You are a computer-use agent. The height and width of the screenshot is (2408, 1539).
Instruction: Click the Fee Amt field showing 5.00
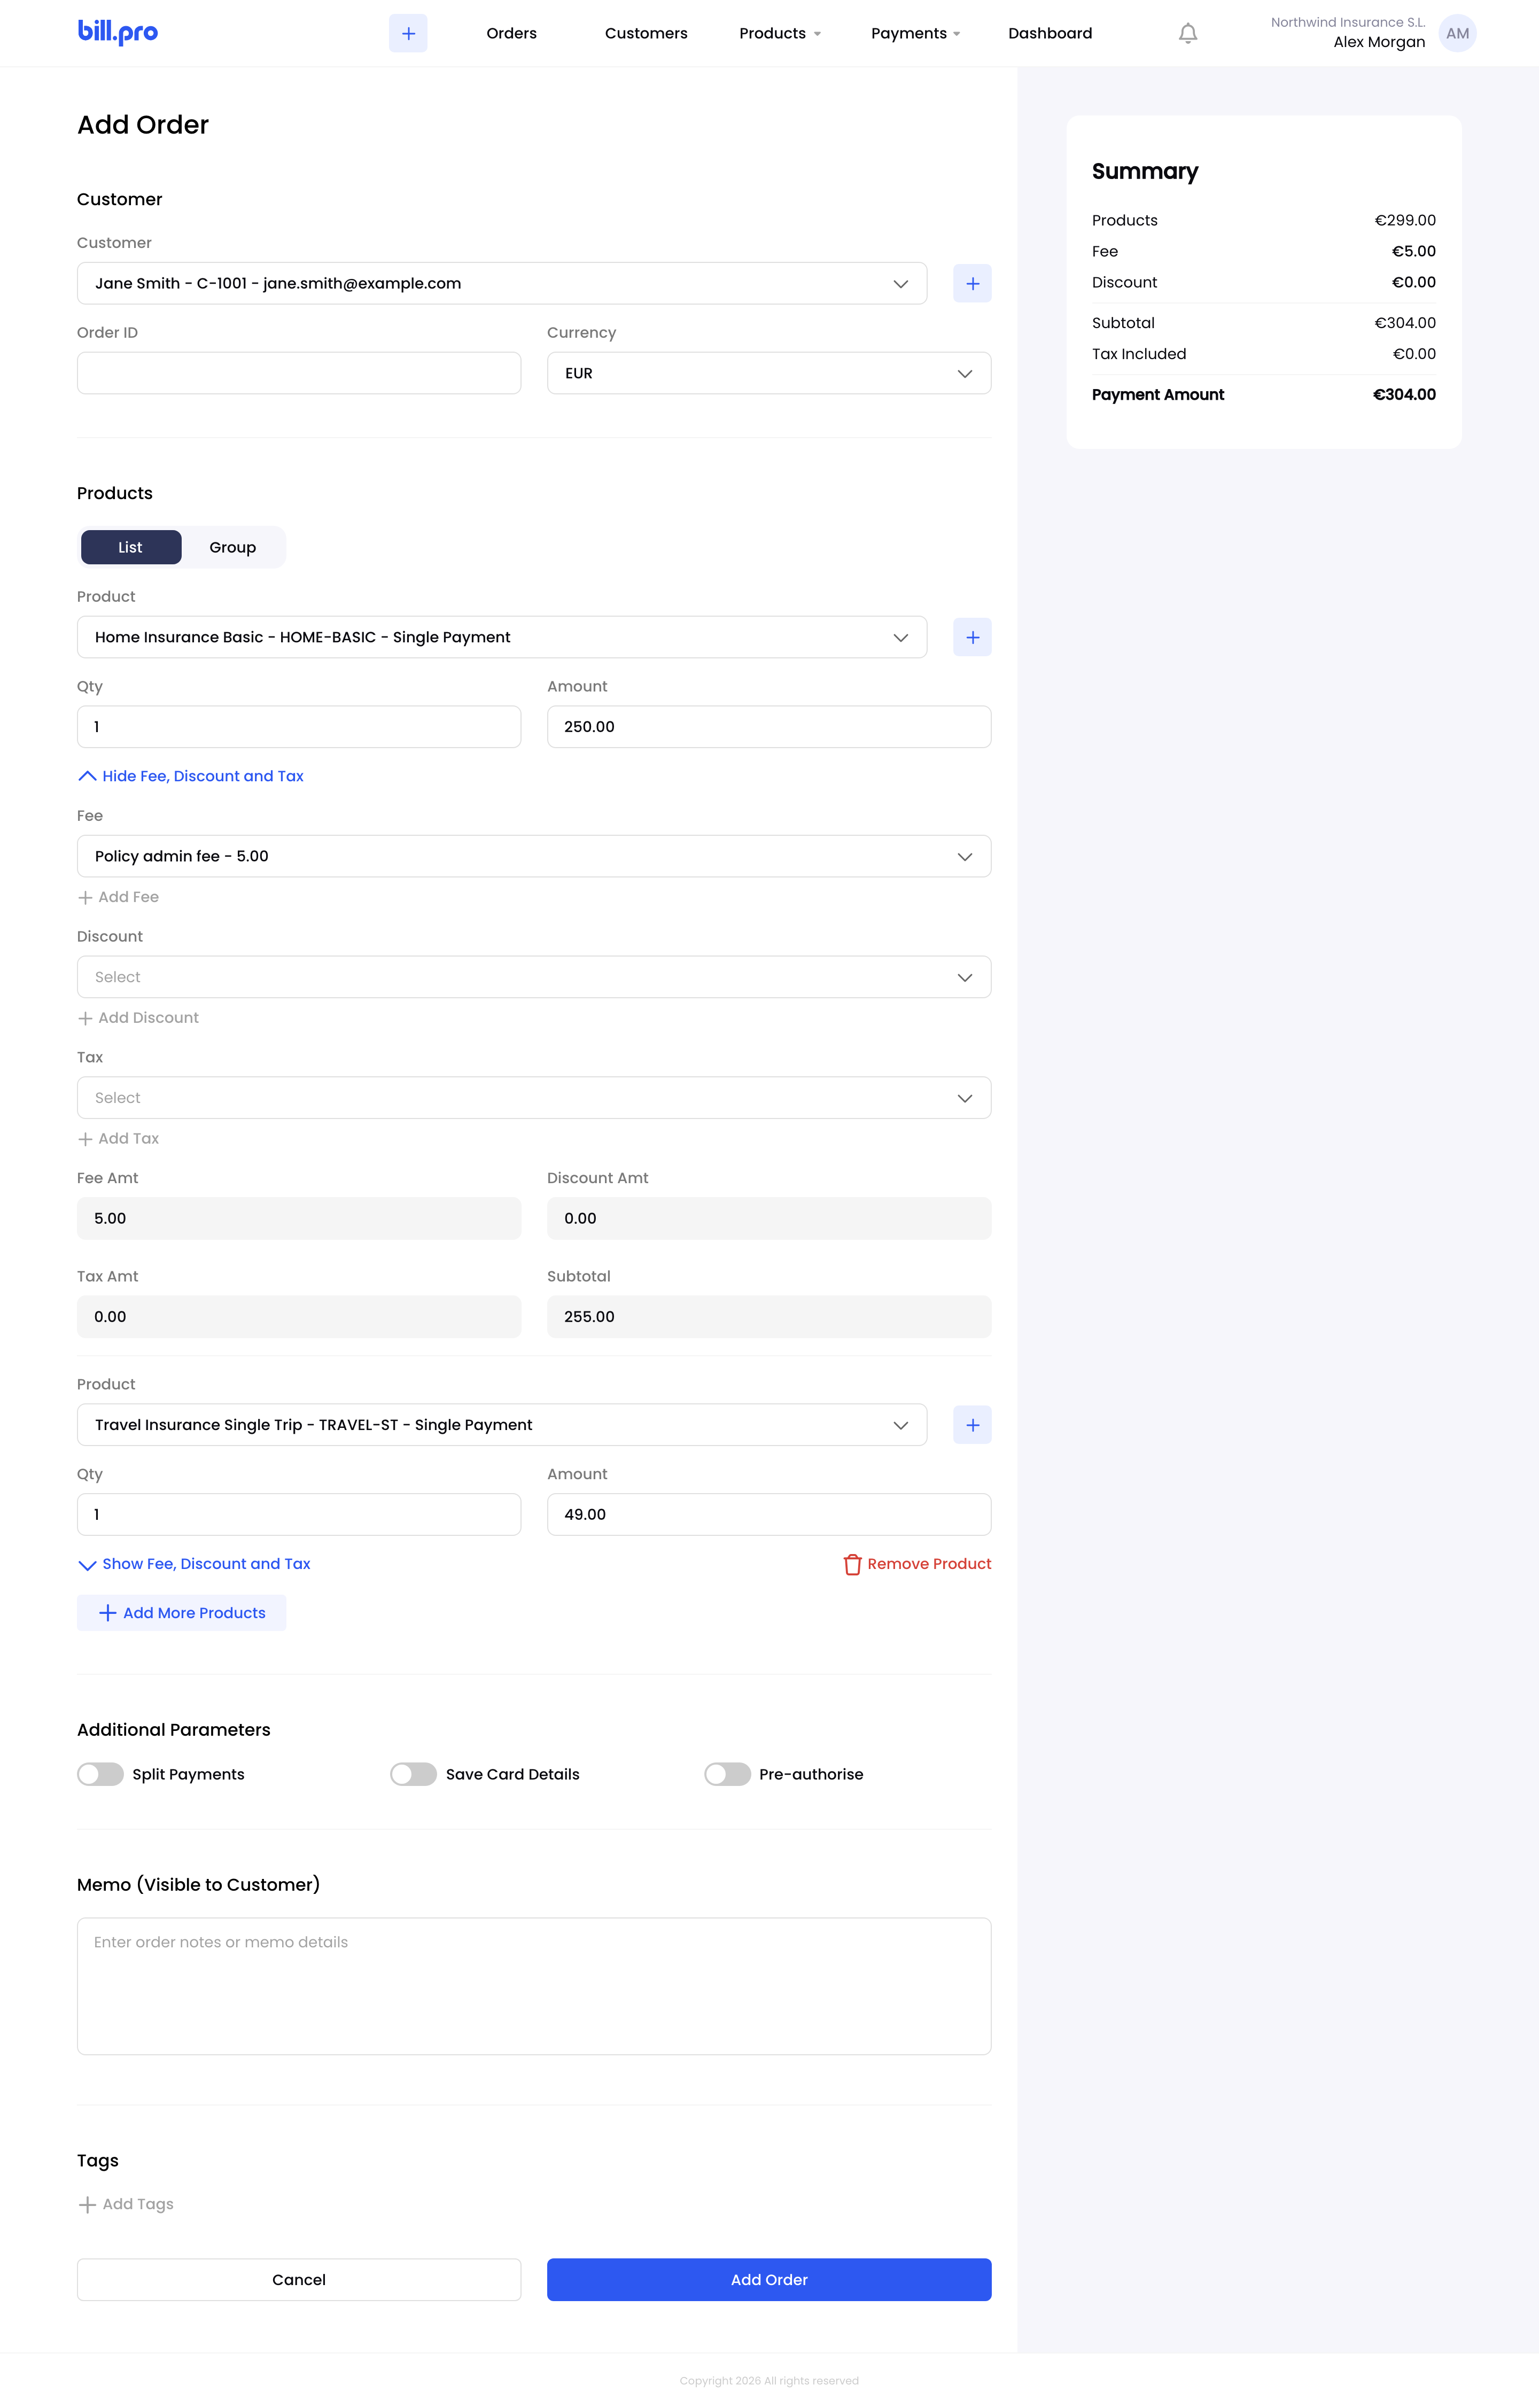[x=299, y=1219]
